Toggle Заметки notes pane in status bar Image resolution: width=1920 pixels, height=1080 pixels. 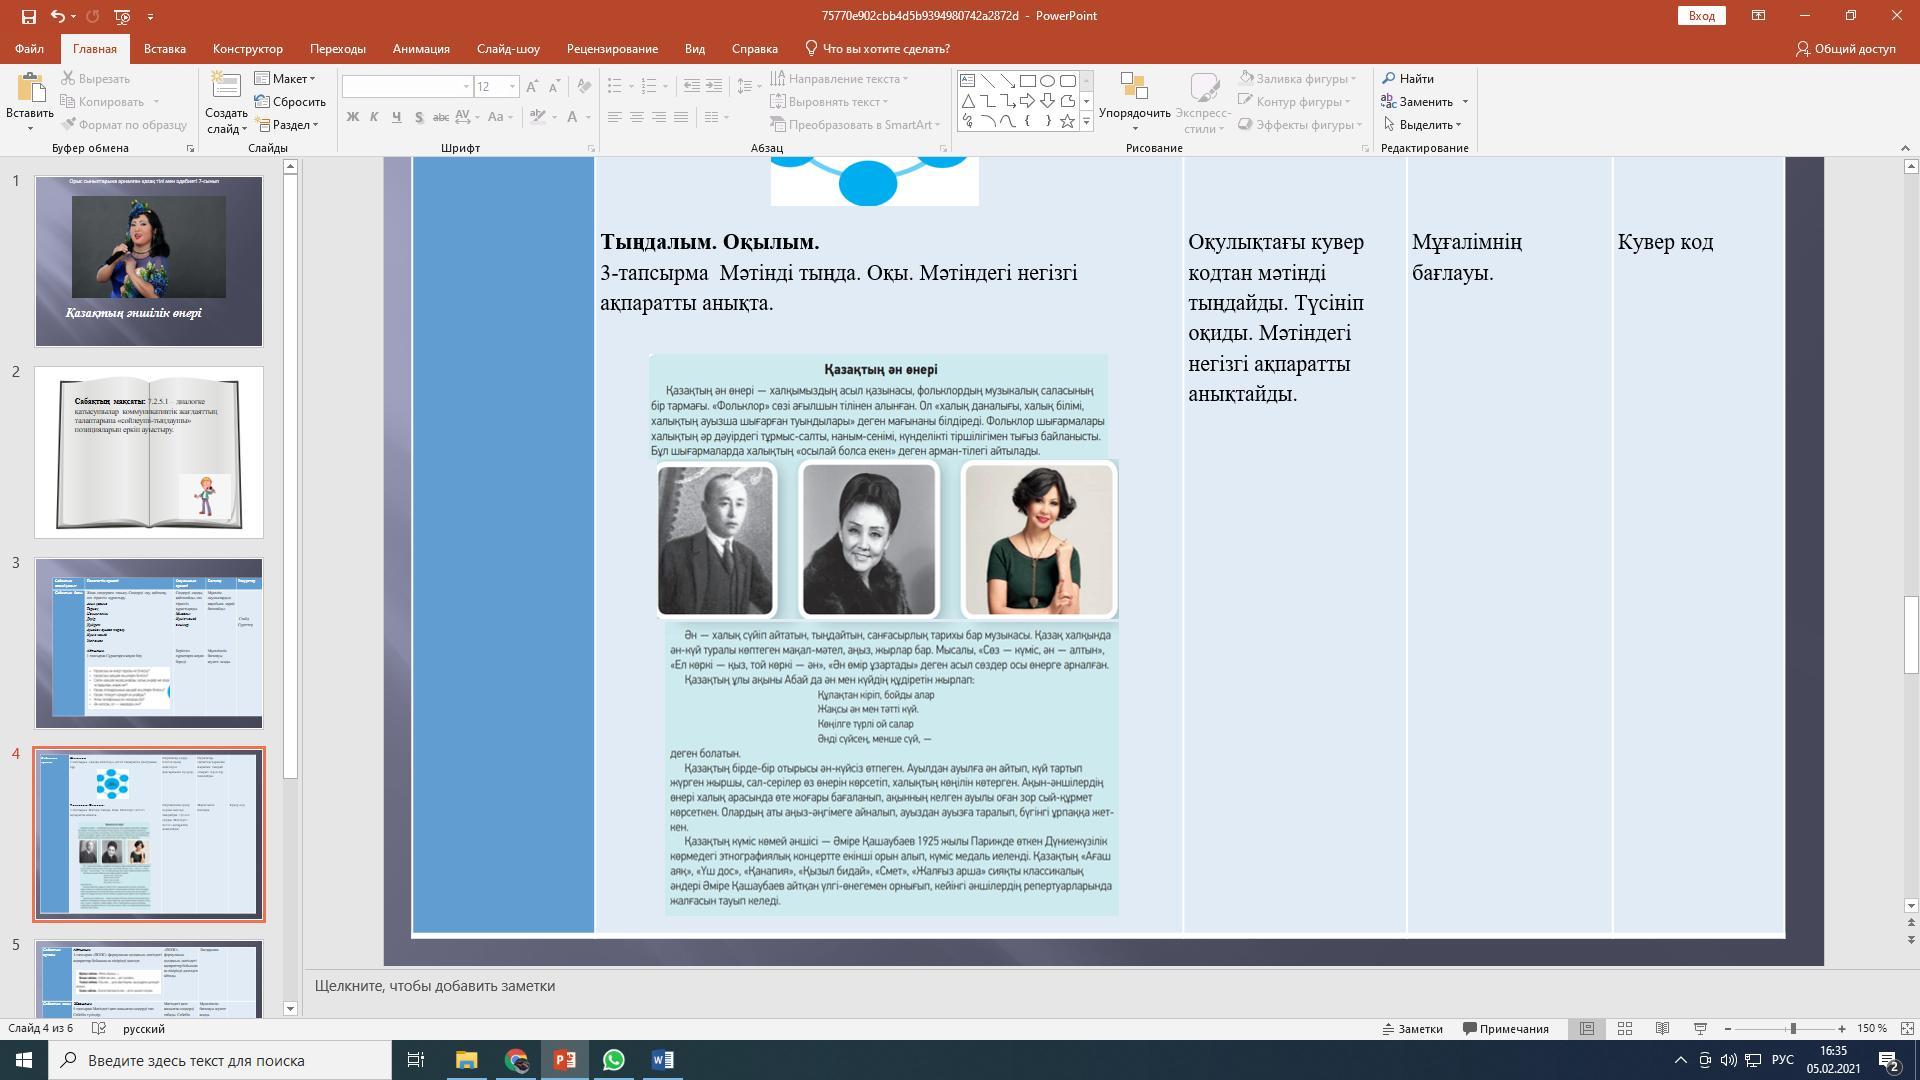click(1412, 1028)
